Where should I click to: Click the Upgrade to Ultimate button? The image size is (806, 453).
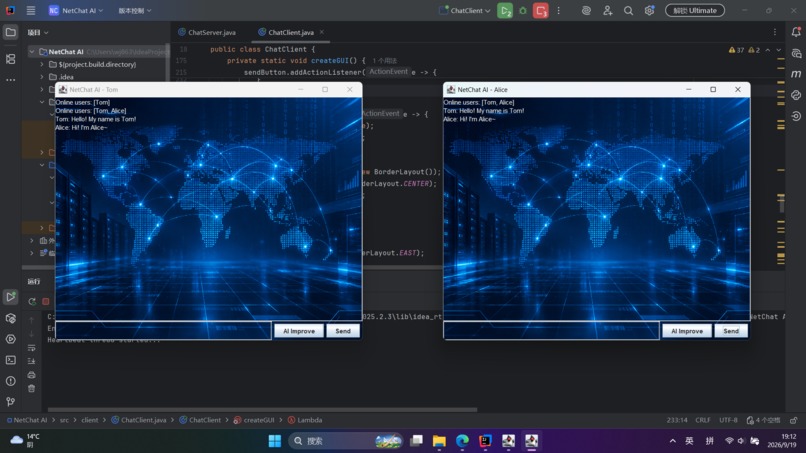click(x=695, y=10)
